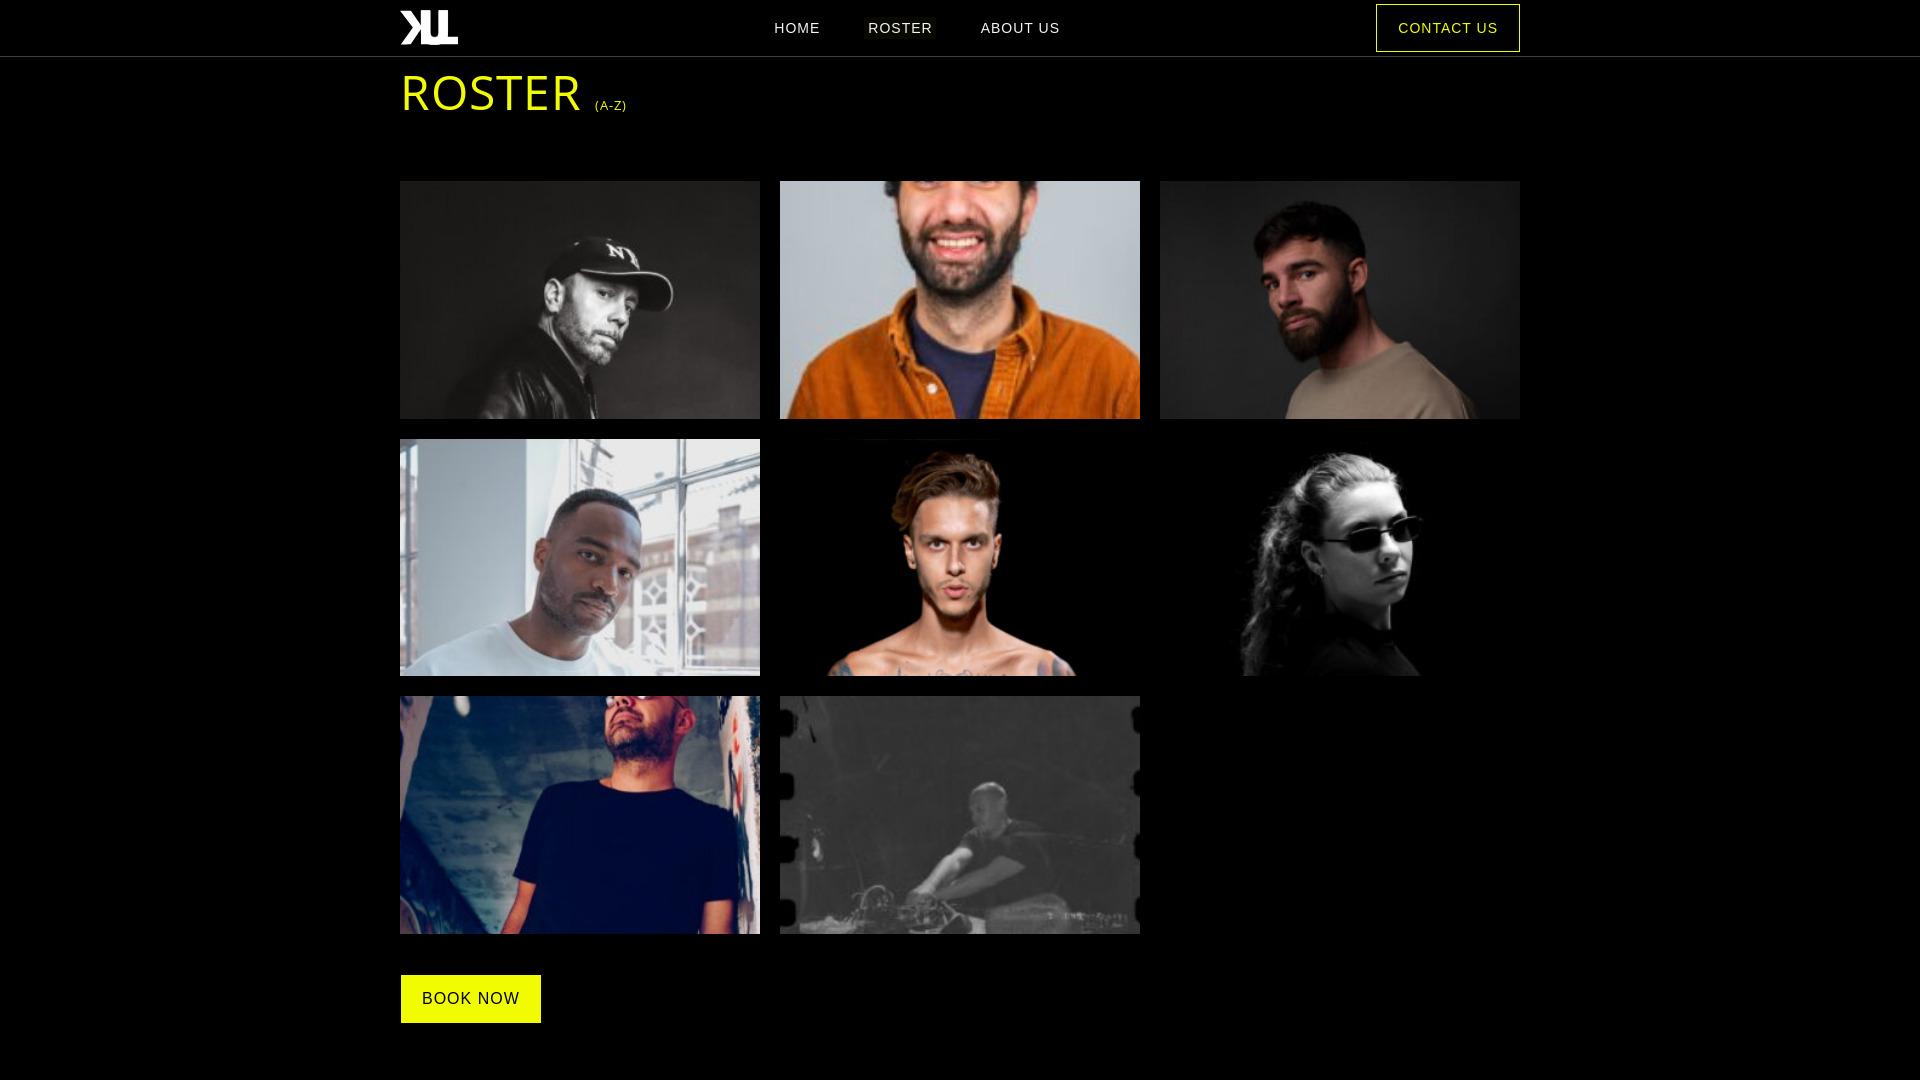Click the NY logo on the cap

[622, 254]
